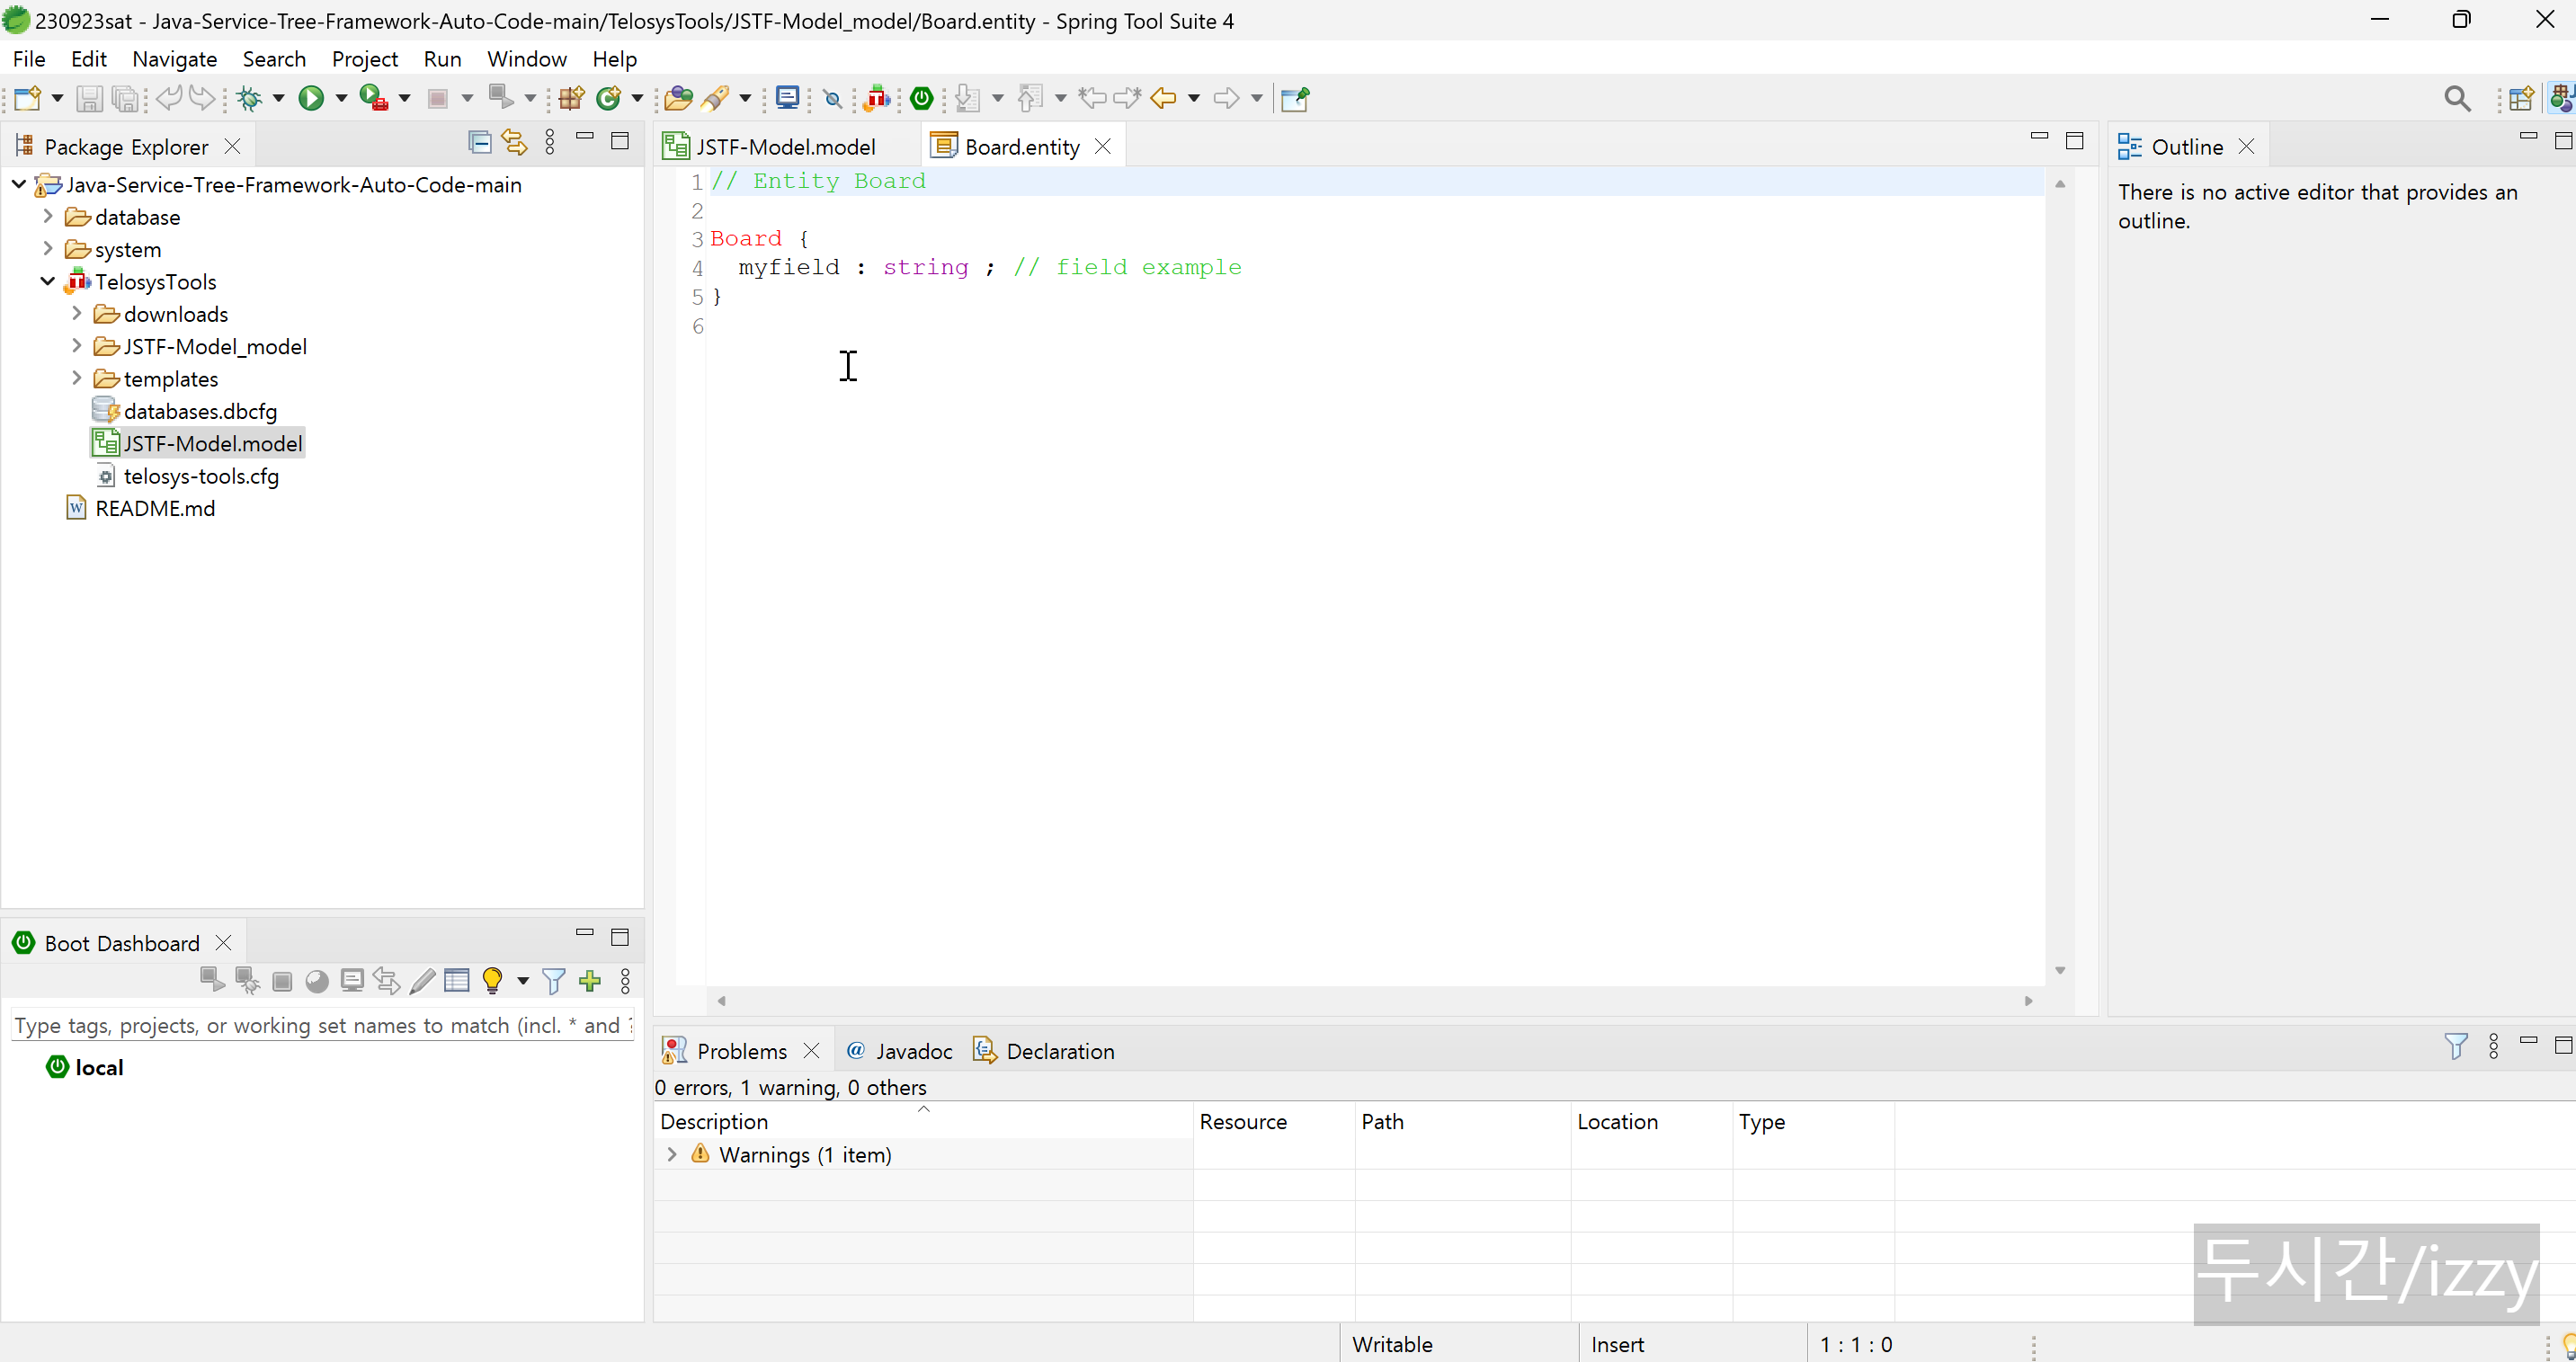Image resolution: width=2576 pixels, height=1362 pixels.
Task: Open the Problems view menu dots
Action: coord(2494,1046)
